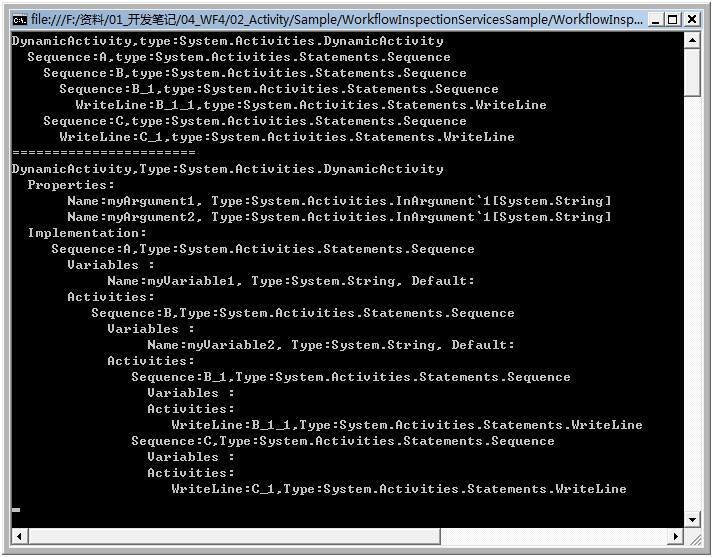Click the 'Name:myArgument1' line
The image size is (713, 557).
339,201
